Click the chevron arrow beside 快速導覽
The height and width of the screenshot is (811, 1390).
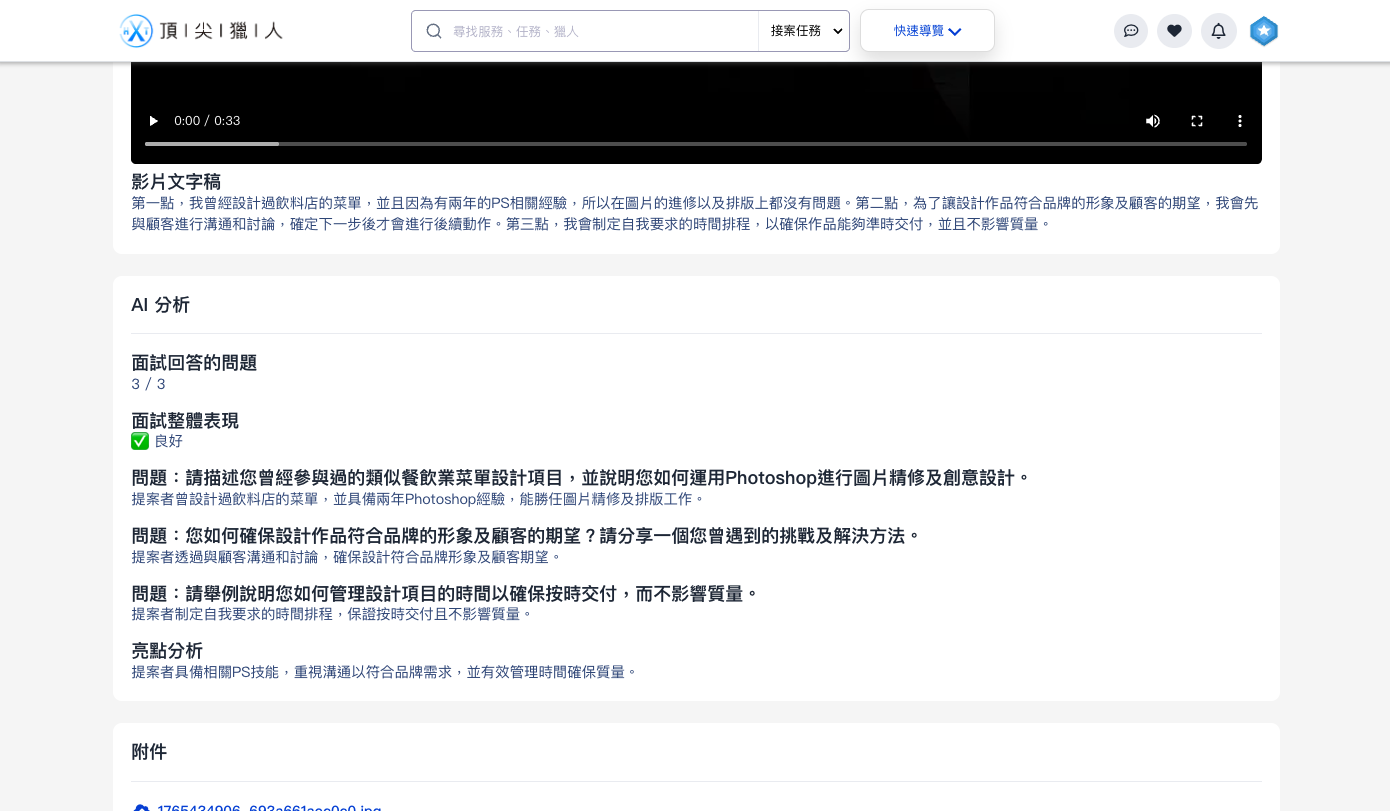click(x=955, y=32)
